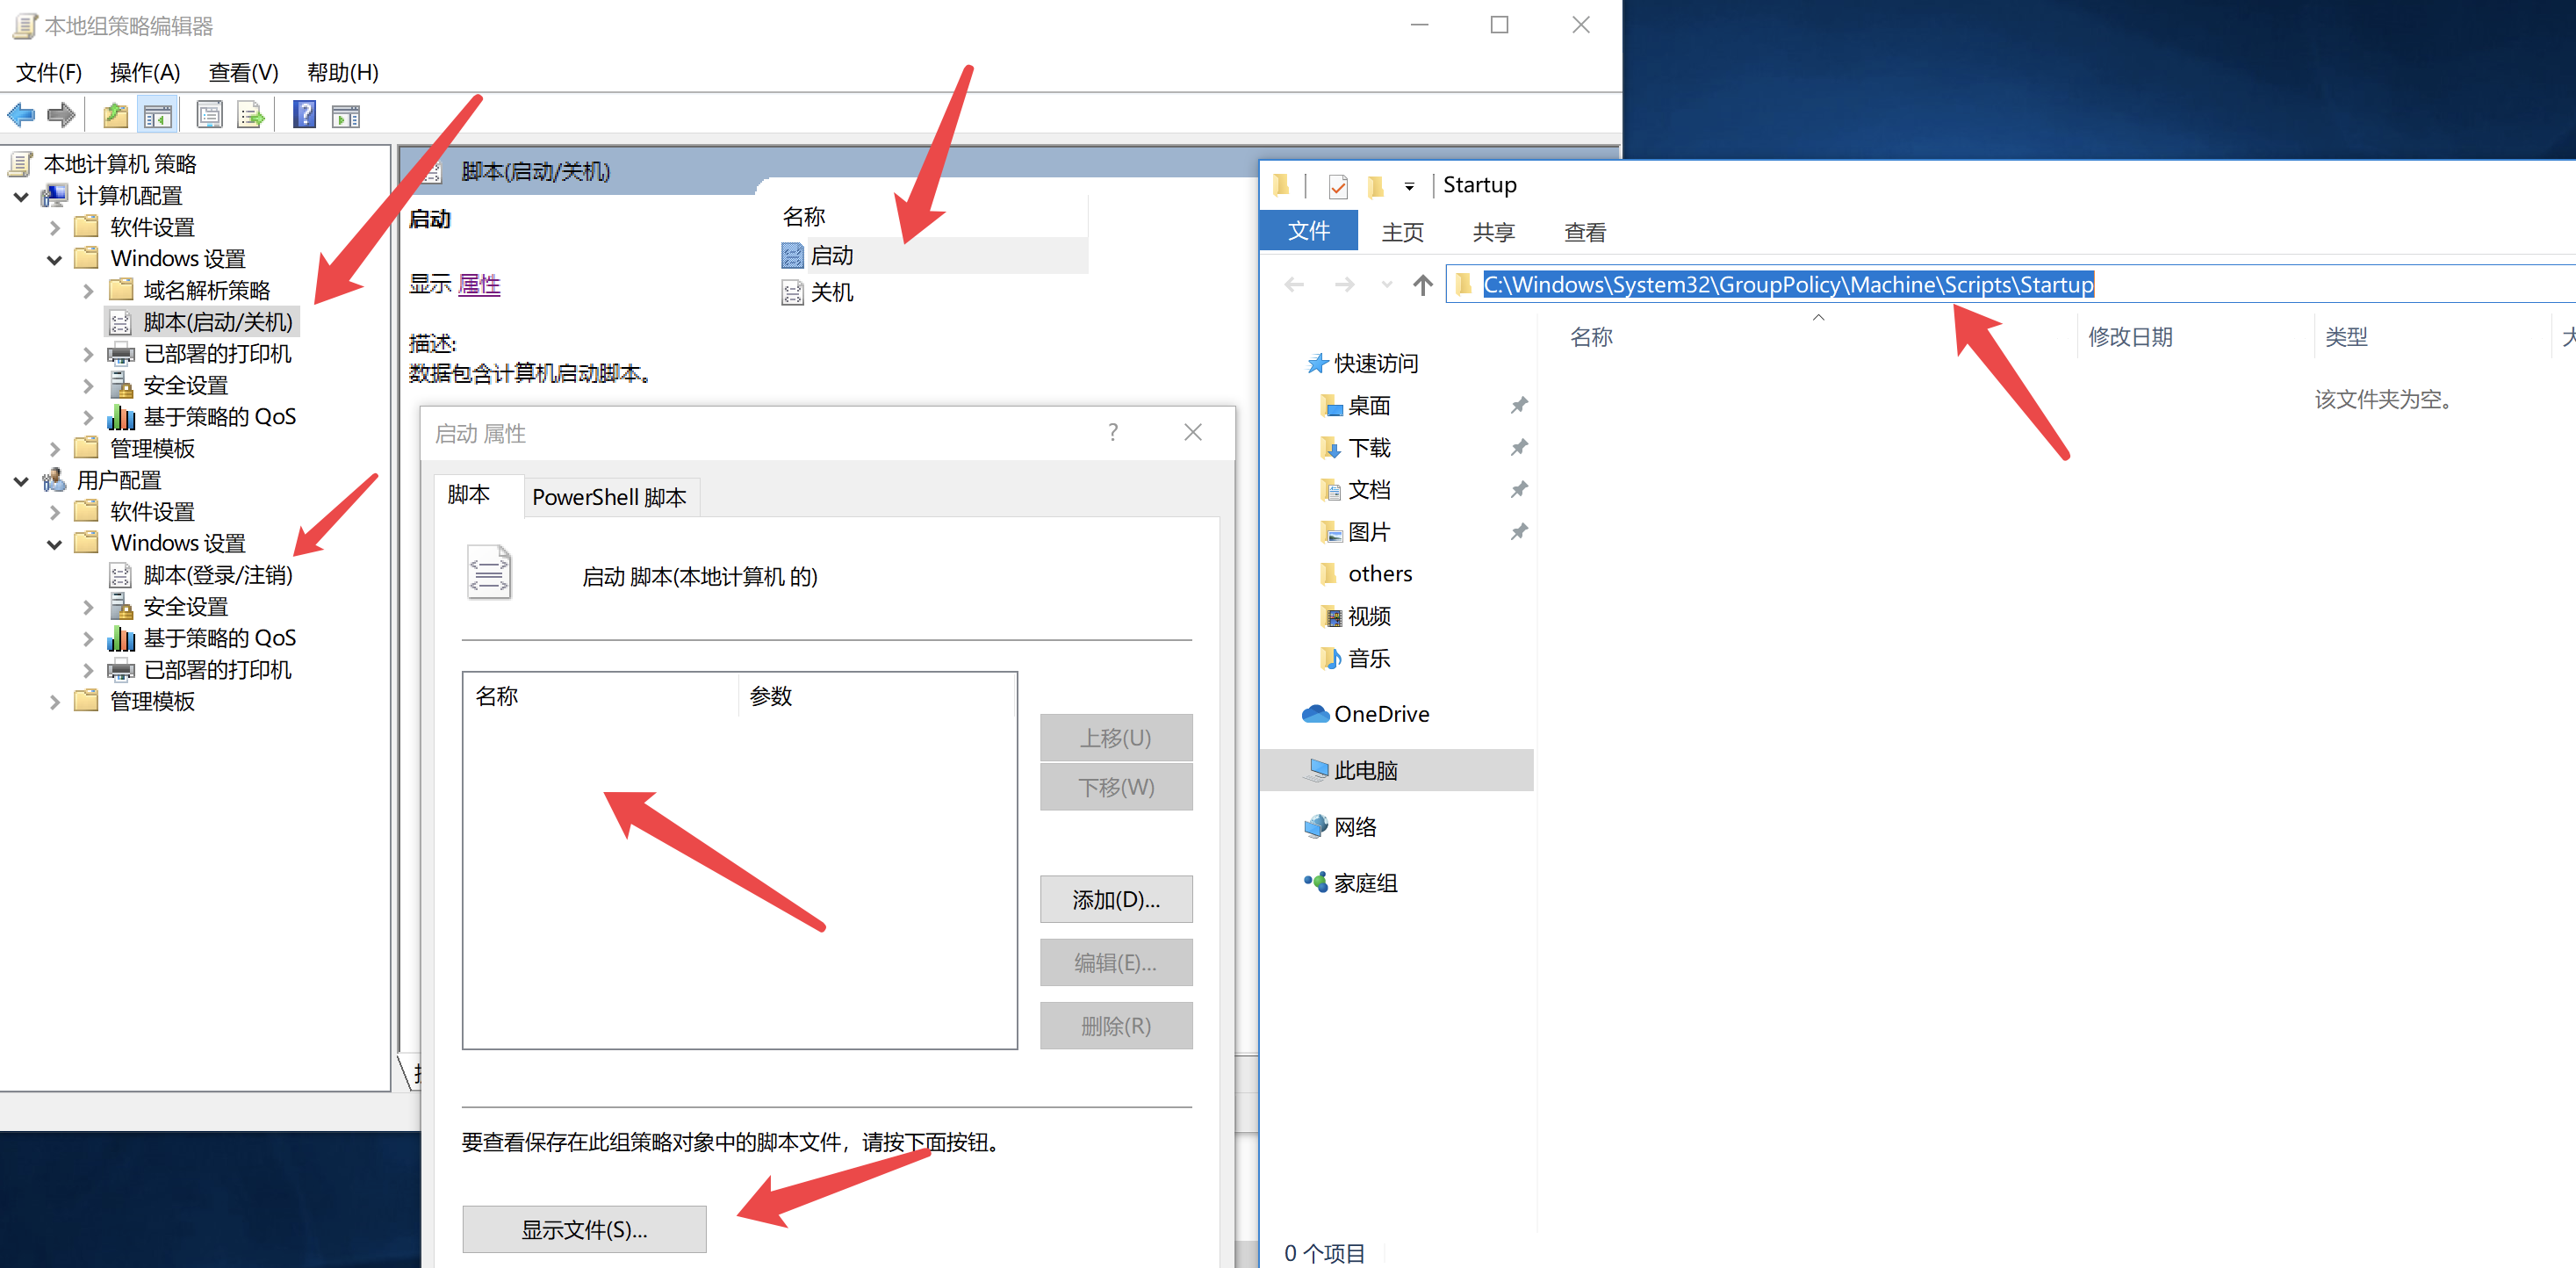The width and height of the screenshot is (2576, 1268).
Task: Click the blue Back arrow in gpedit toolbar
Action: tap(21, 116)
